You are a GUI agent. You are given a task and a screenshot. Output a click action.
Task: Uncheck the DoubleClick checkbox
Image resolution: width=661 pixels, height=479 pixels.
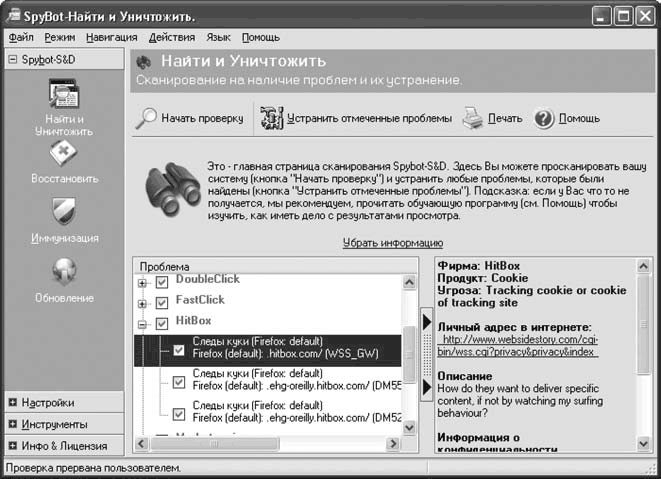(x=162, y=283)
